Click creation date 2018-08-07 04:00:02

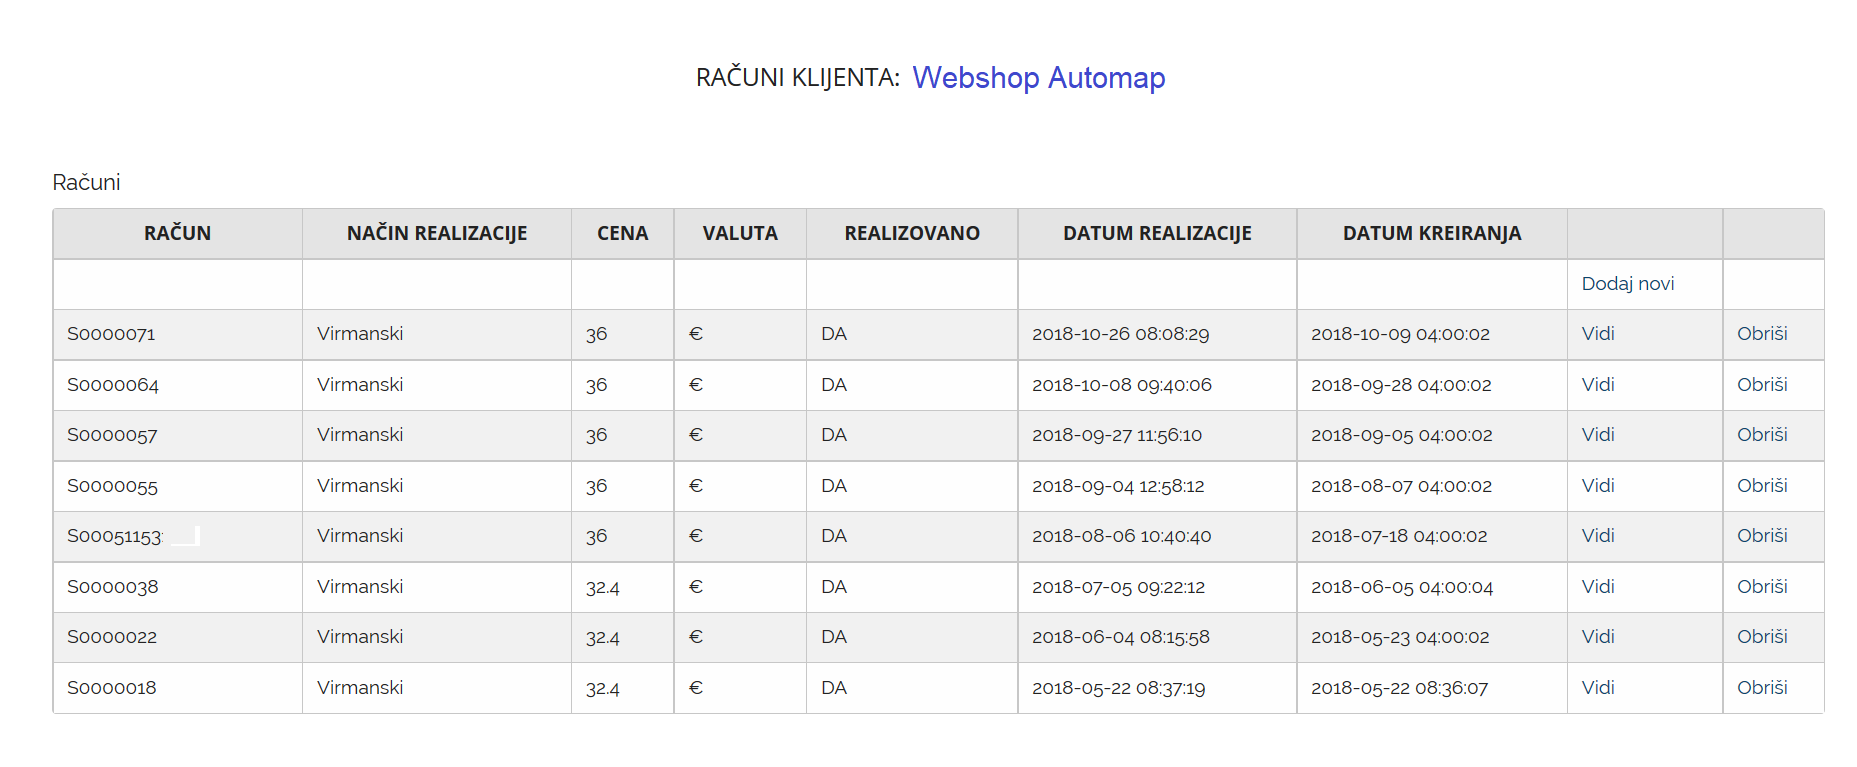(1401, 486)
